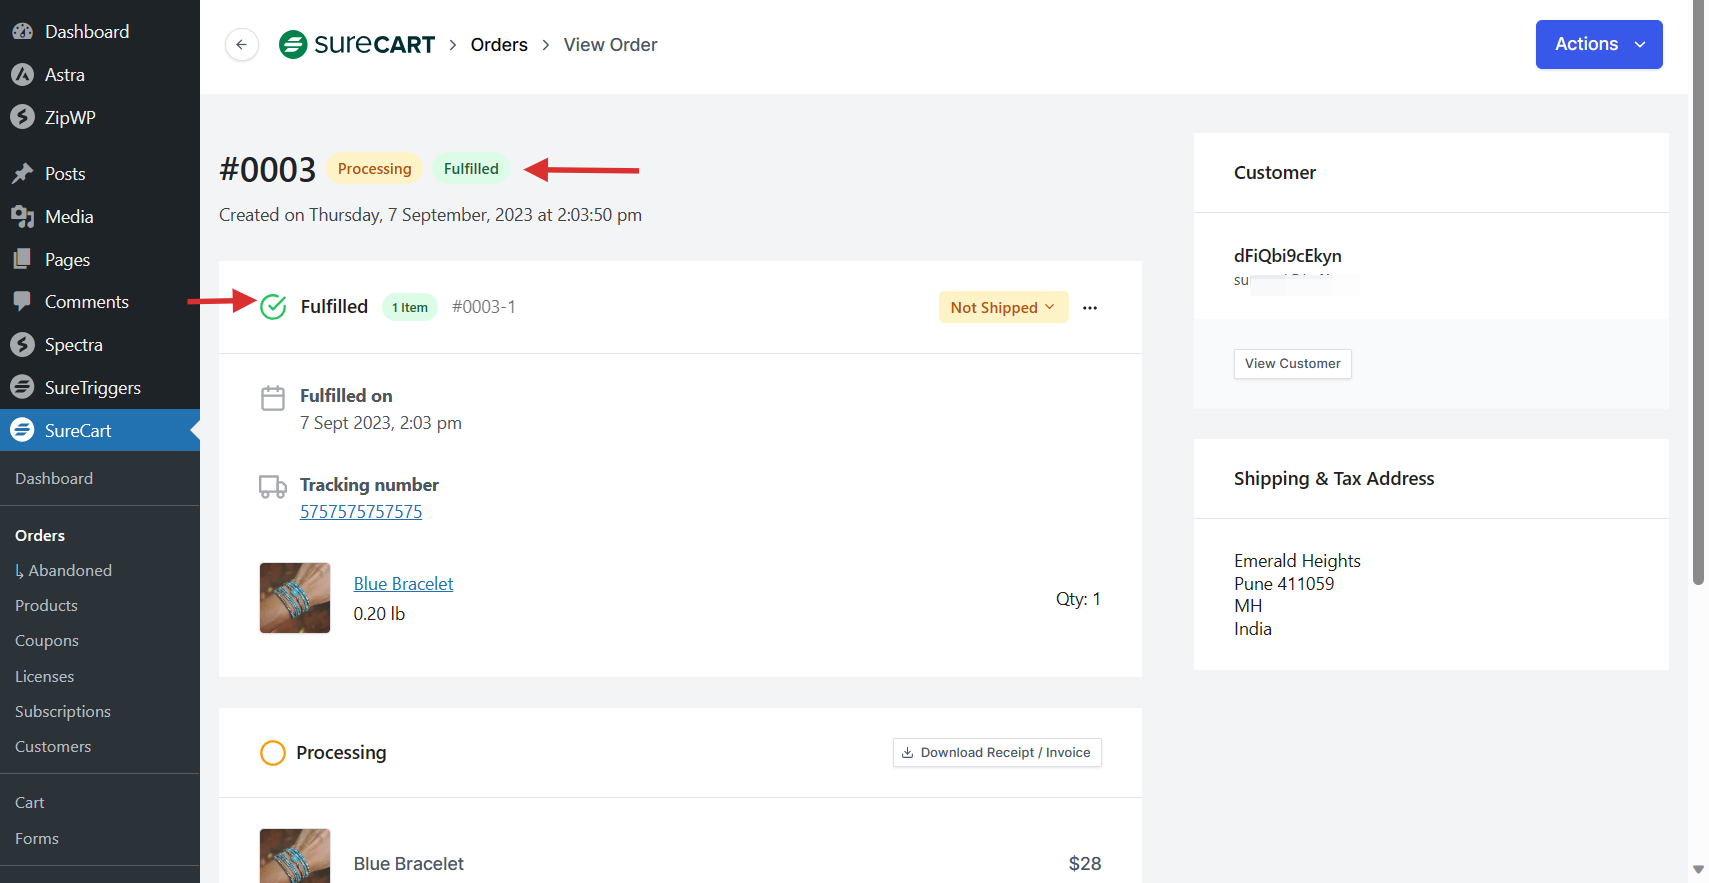Download Receipt / Invoice
The height and width of the screenshot is (883, 1709).
pyautogui.click(x=996, y=753)
